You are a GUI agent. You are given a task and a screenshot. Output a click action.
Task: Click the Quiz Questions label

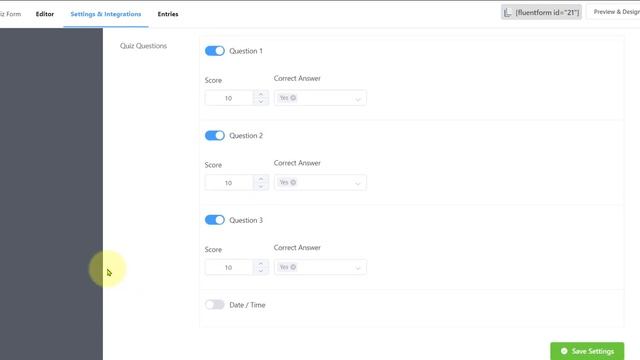click(x=143, y=46)
